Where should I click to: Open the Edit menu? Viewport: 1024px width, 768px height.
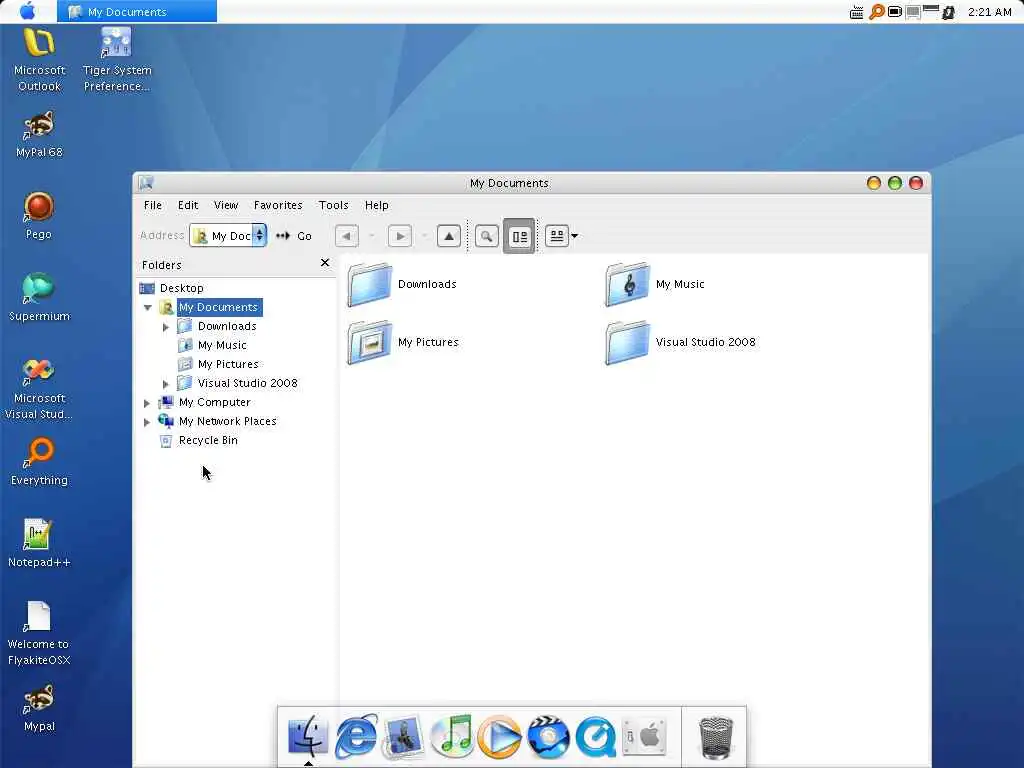(x=188, y=205)
